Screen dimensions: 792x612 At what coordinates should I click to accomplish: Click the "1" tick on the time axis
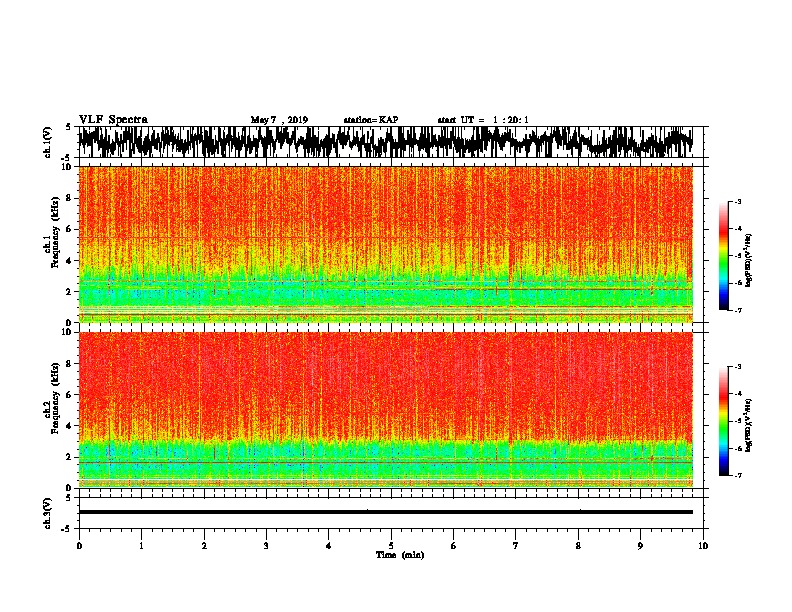(141, 546)
